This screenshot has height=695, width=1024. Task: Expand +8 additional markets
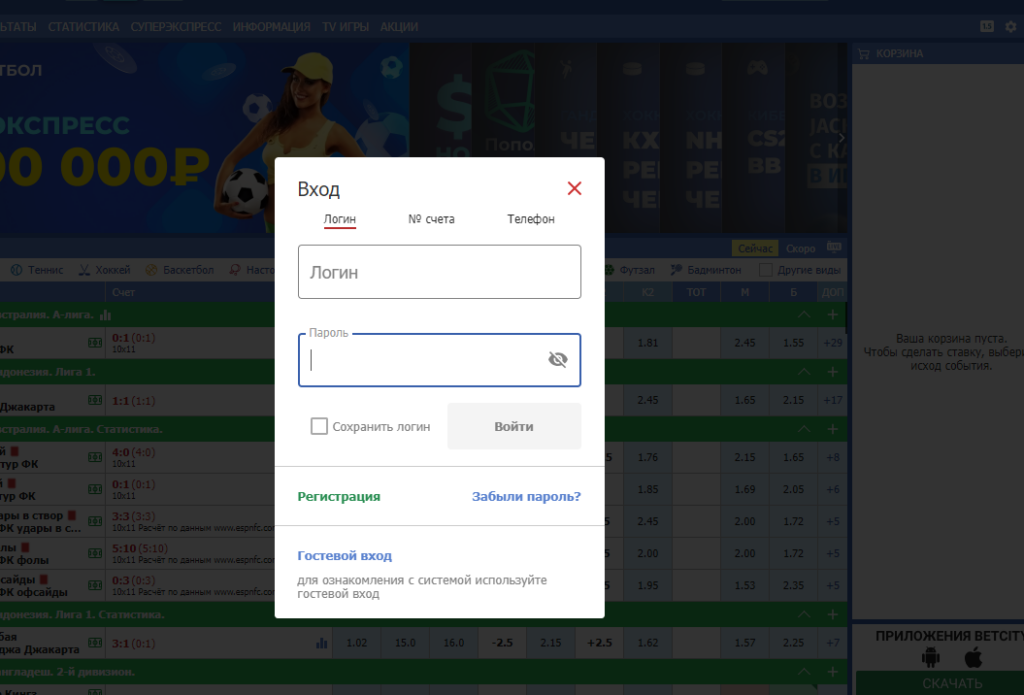(833, 457)
